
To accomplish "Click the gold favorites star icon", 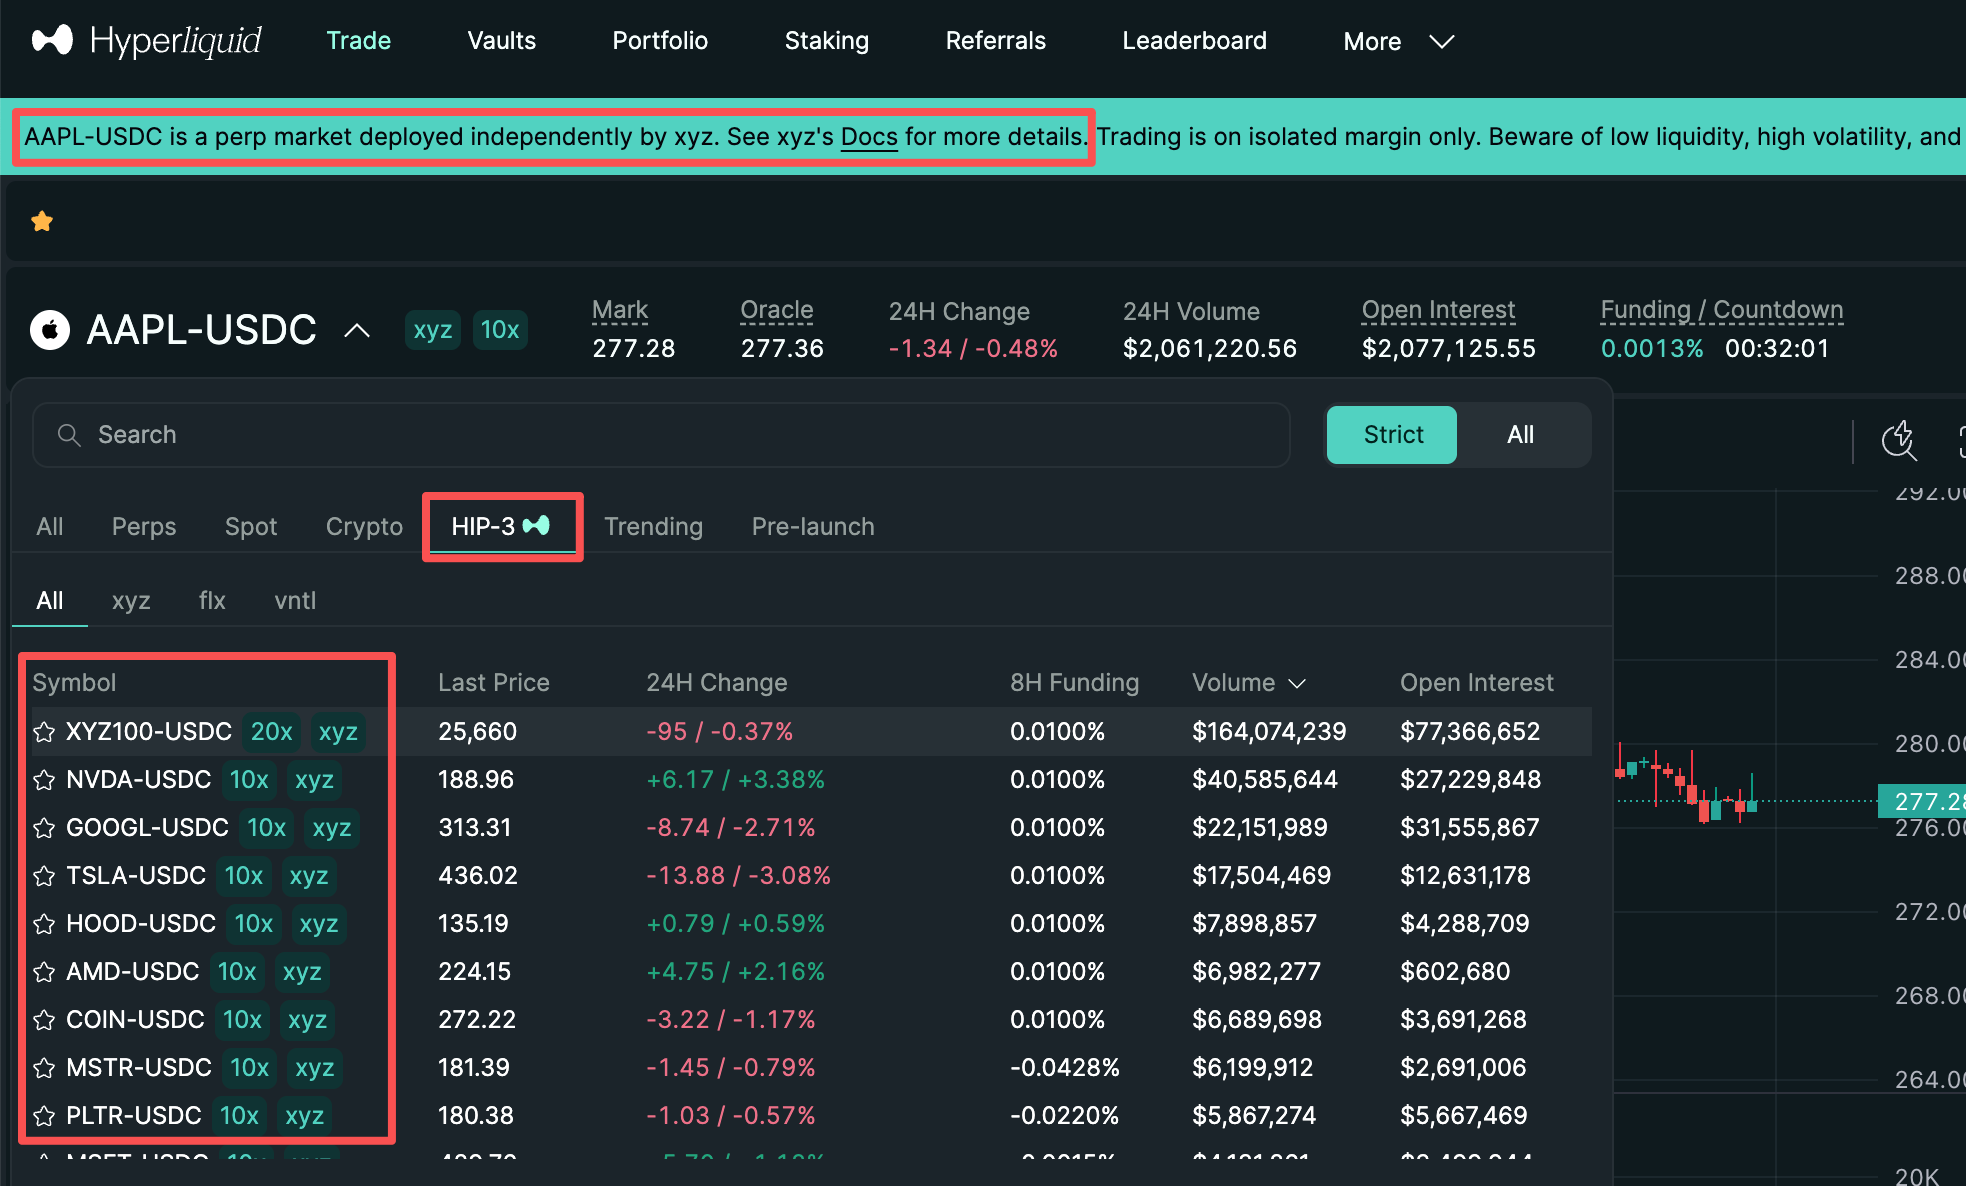I will (x=42, y=221).
